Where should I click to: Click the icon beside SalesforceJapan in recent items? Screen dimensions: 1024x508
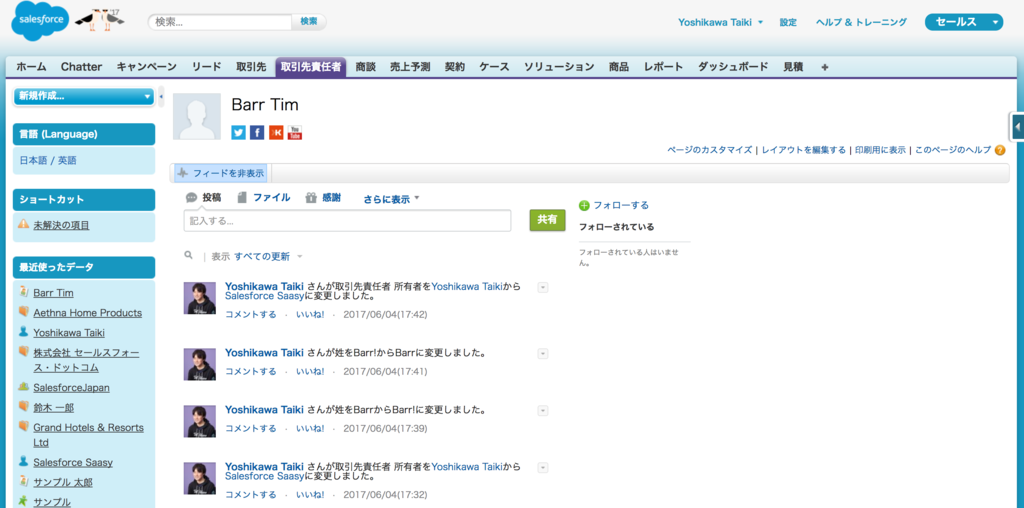24,387
